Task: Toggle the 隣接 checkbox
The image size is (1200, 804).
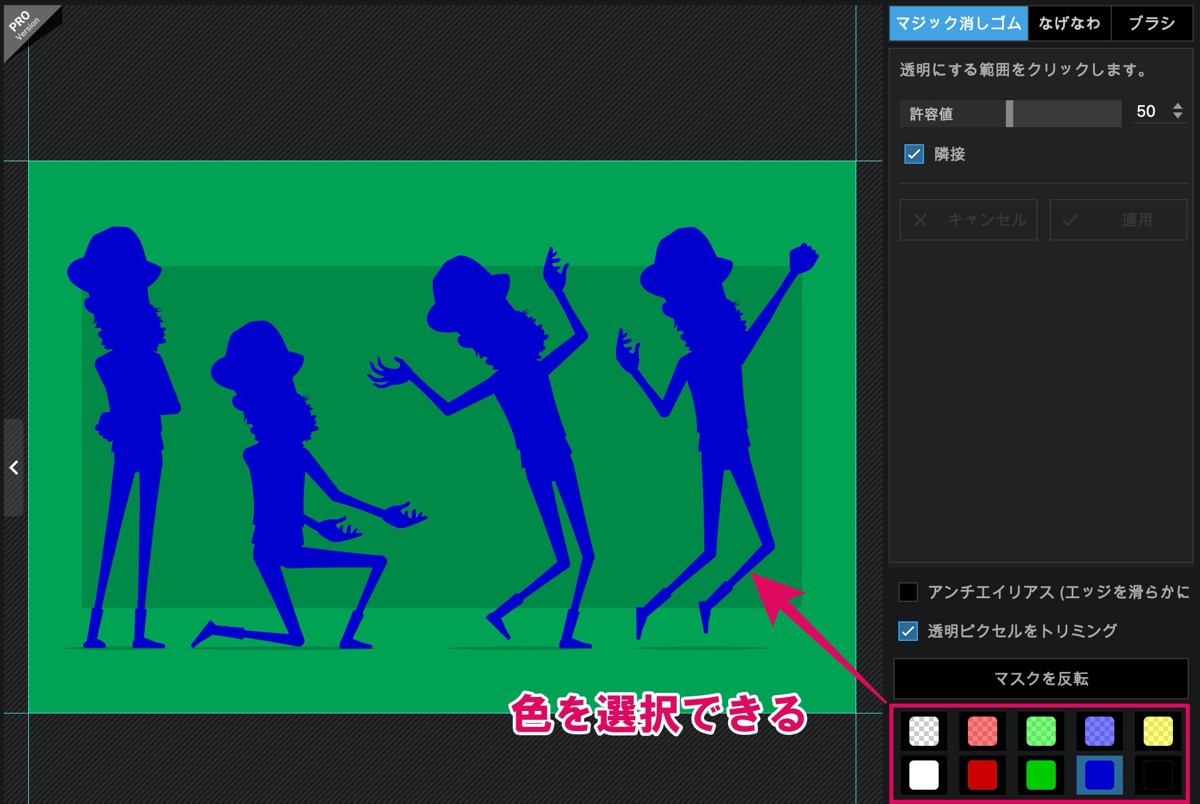Action: [913, 154]
